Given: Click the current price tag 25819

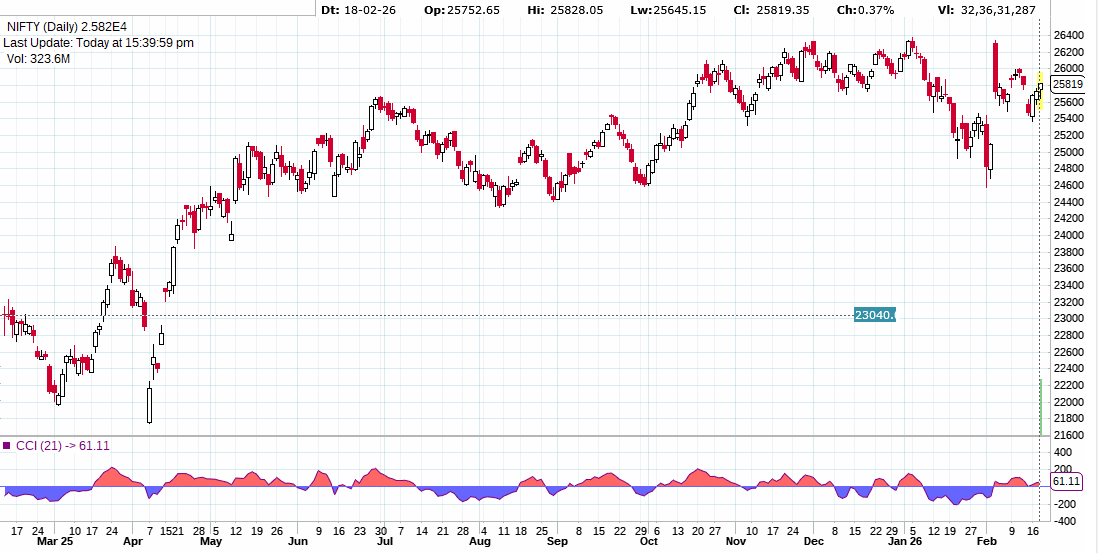Looking at the screenshot, I should pos(1068,85).
